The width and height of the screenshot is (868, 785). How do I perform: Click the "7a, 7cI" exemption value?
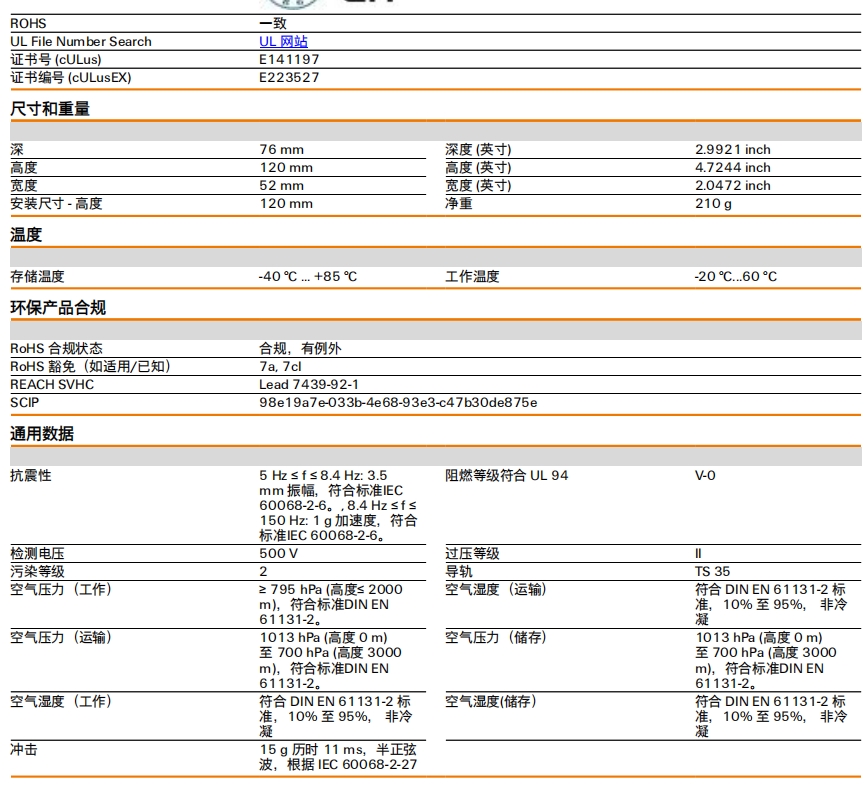coord(280,366)
